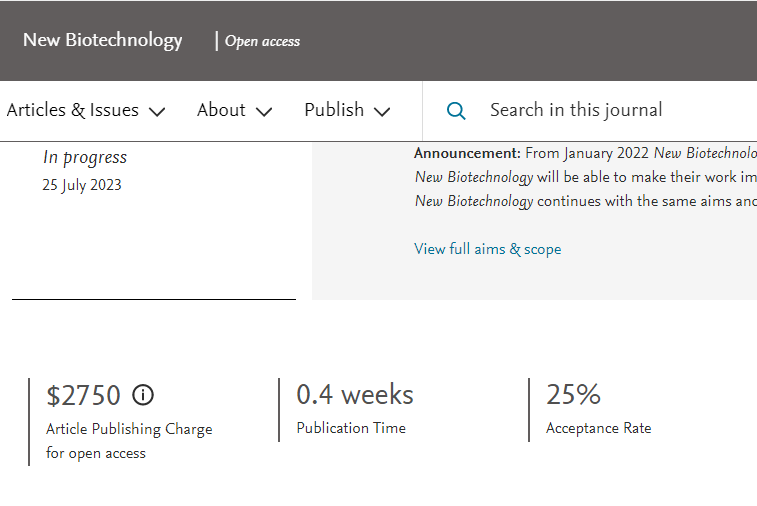757x506 pixels.
Task: Expand the chevron arrow beside About
Action: tap(264, 112)
